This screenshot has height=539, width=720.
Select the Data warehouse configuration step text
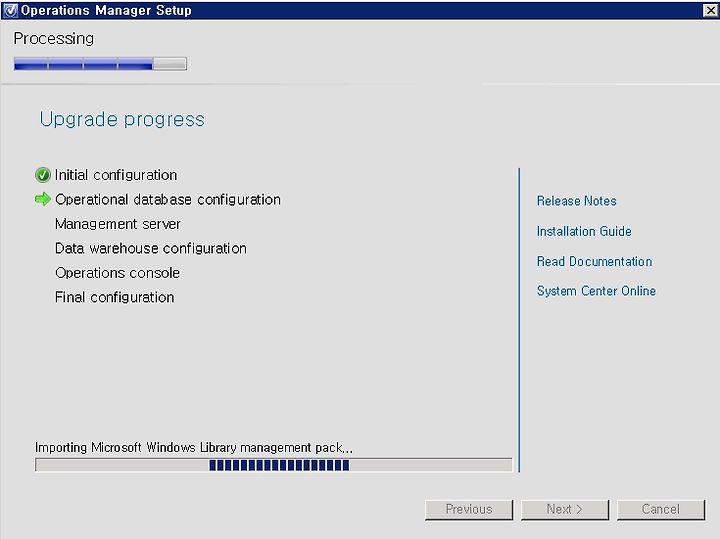151,248
